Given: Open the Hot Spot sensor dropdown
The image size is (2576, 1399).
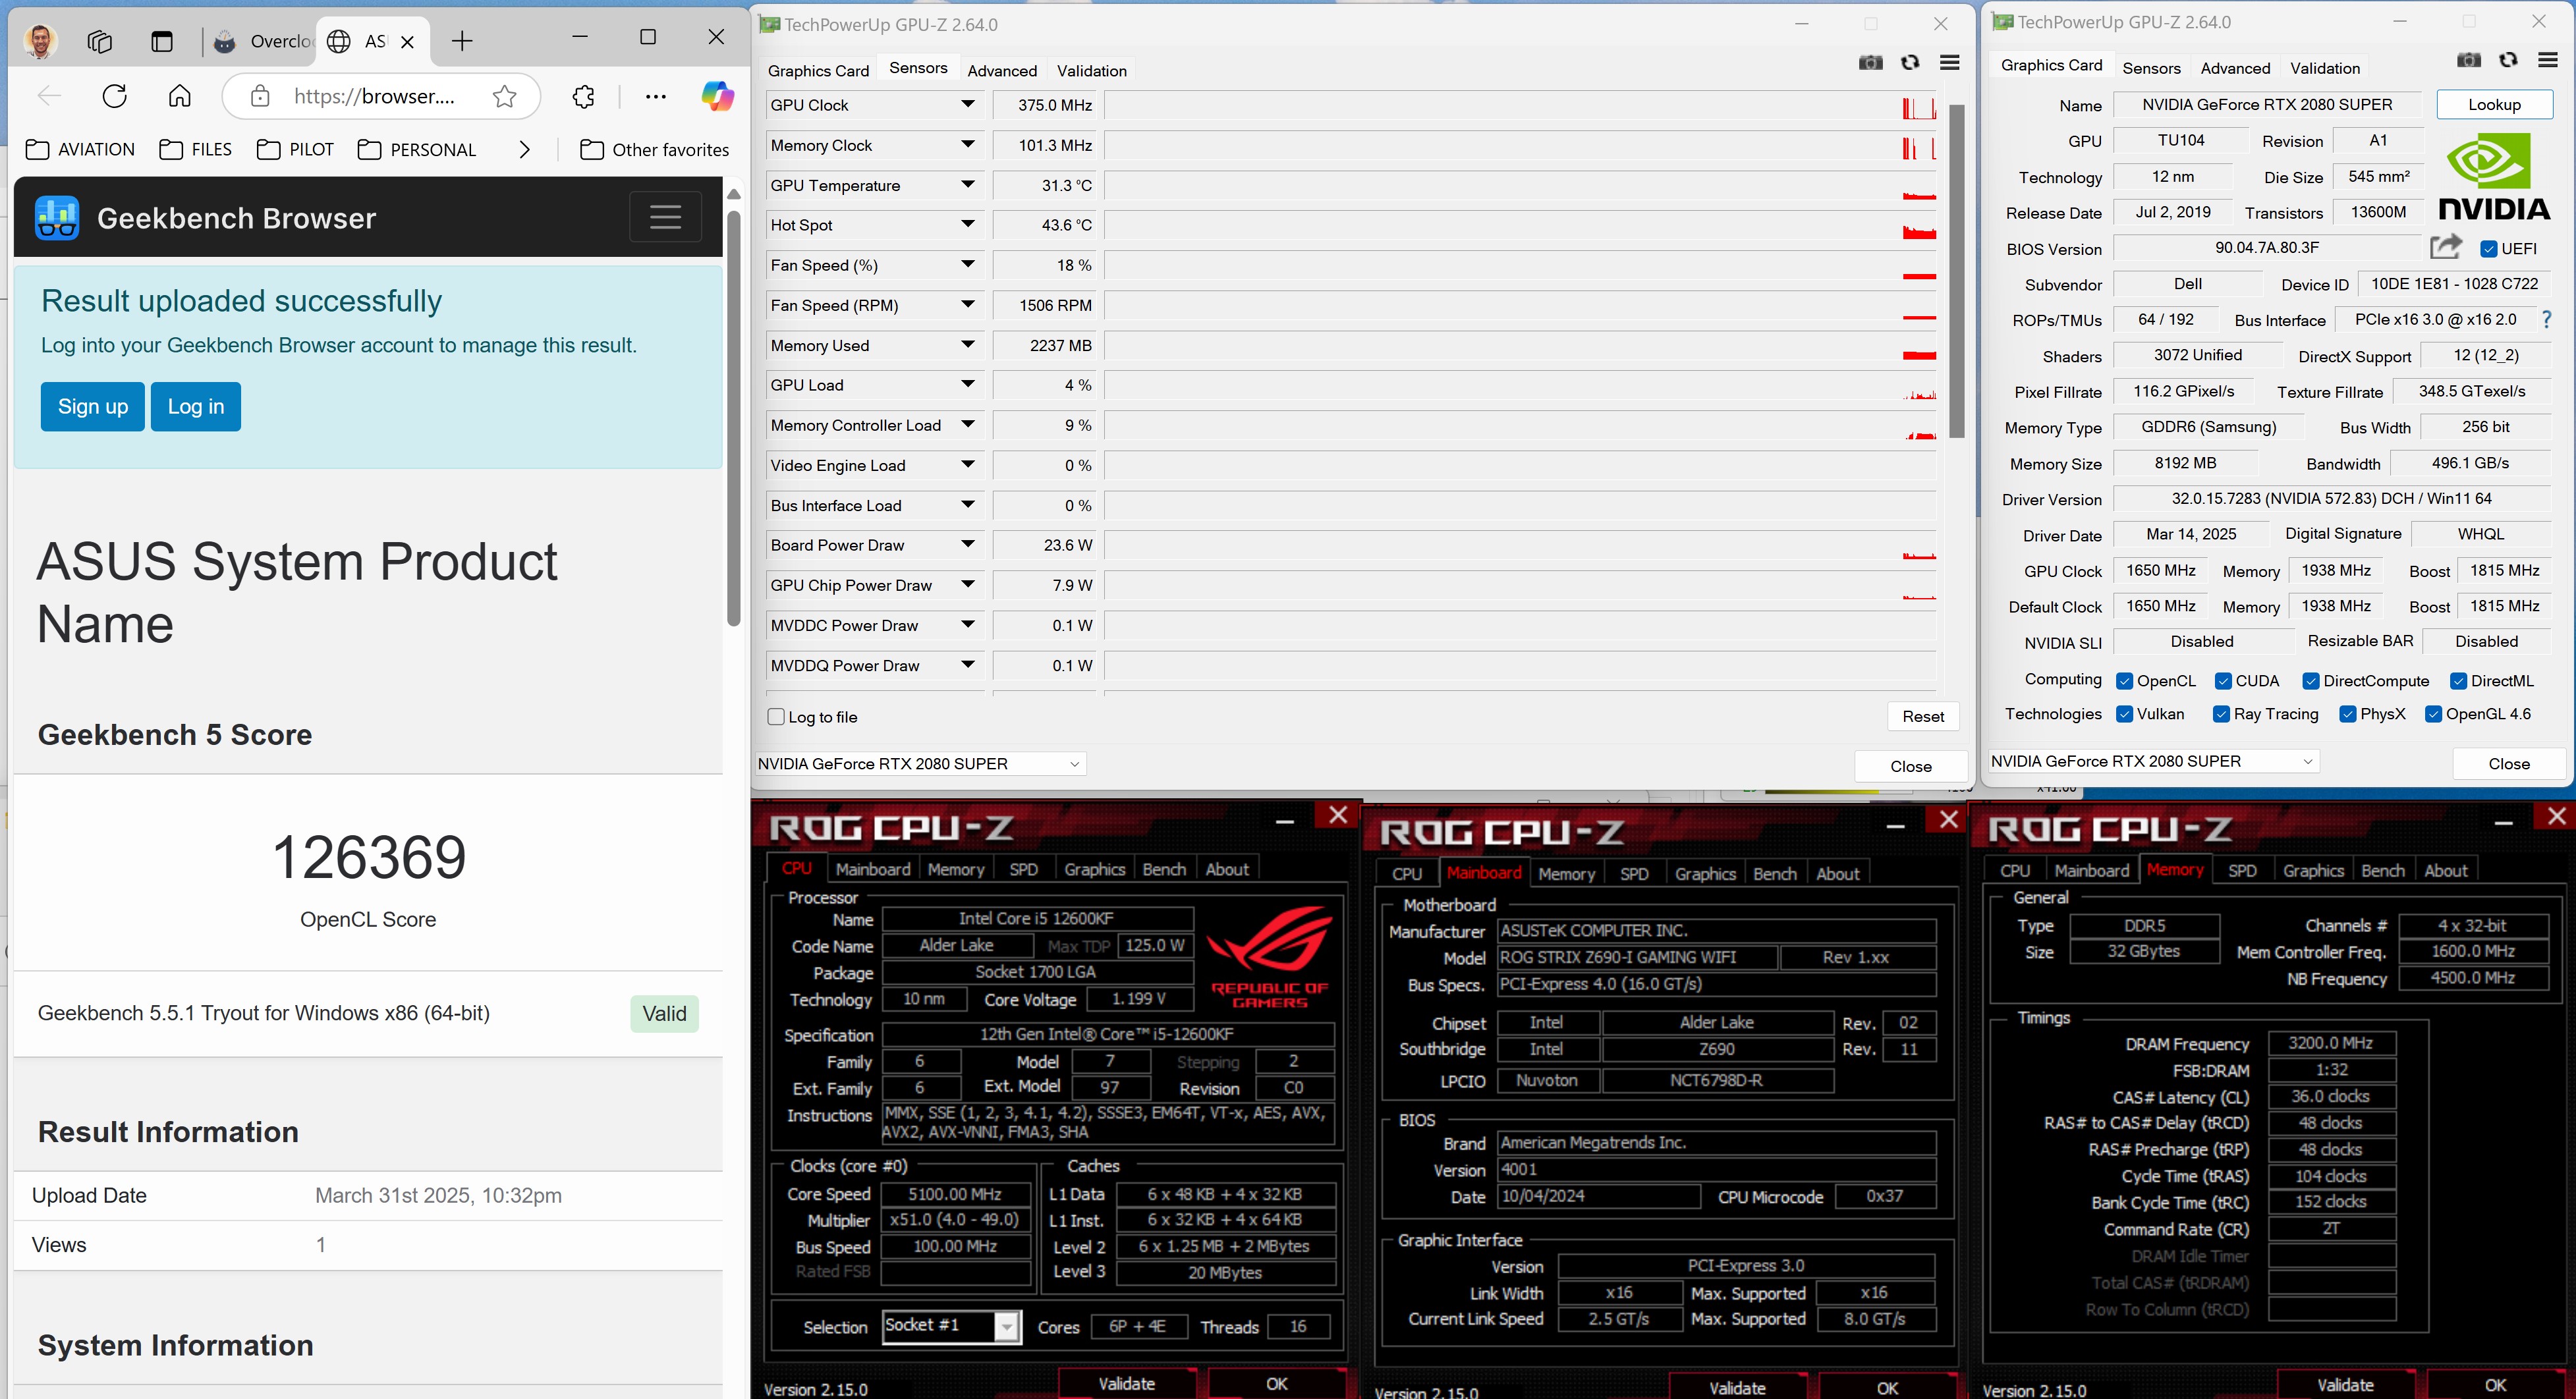Looking at the screenshot, I should (x=967, y=224).
